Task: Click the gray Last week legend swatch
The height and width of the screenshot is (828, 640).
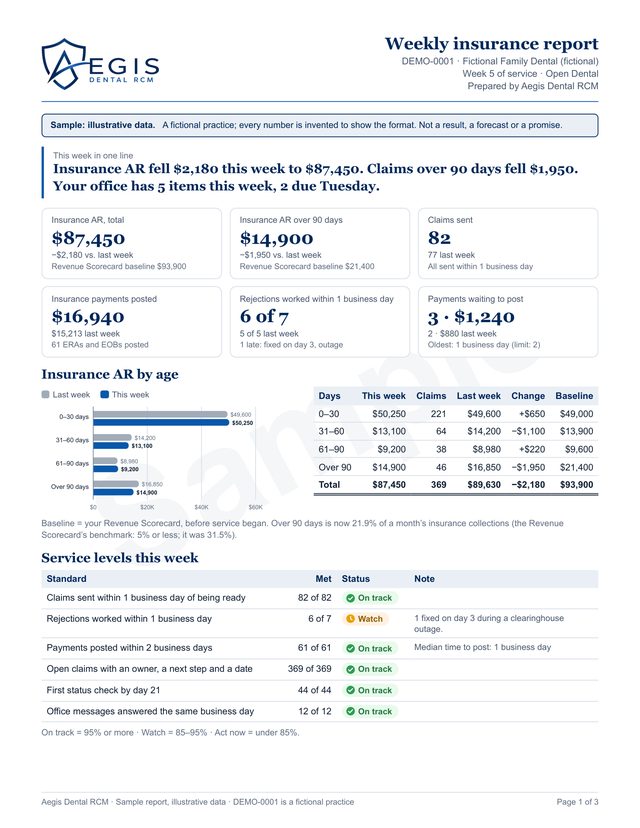Action: pos(45,394)
